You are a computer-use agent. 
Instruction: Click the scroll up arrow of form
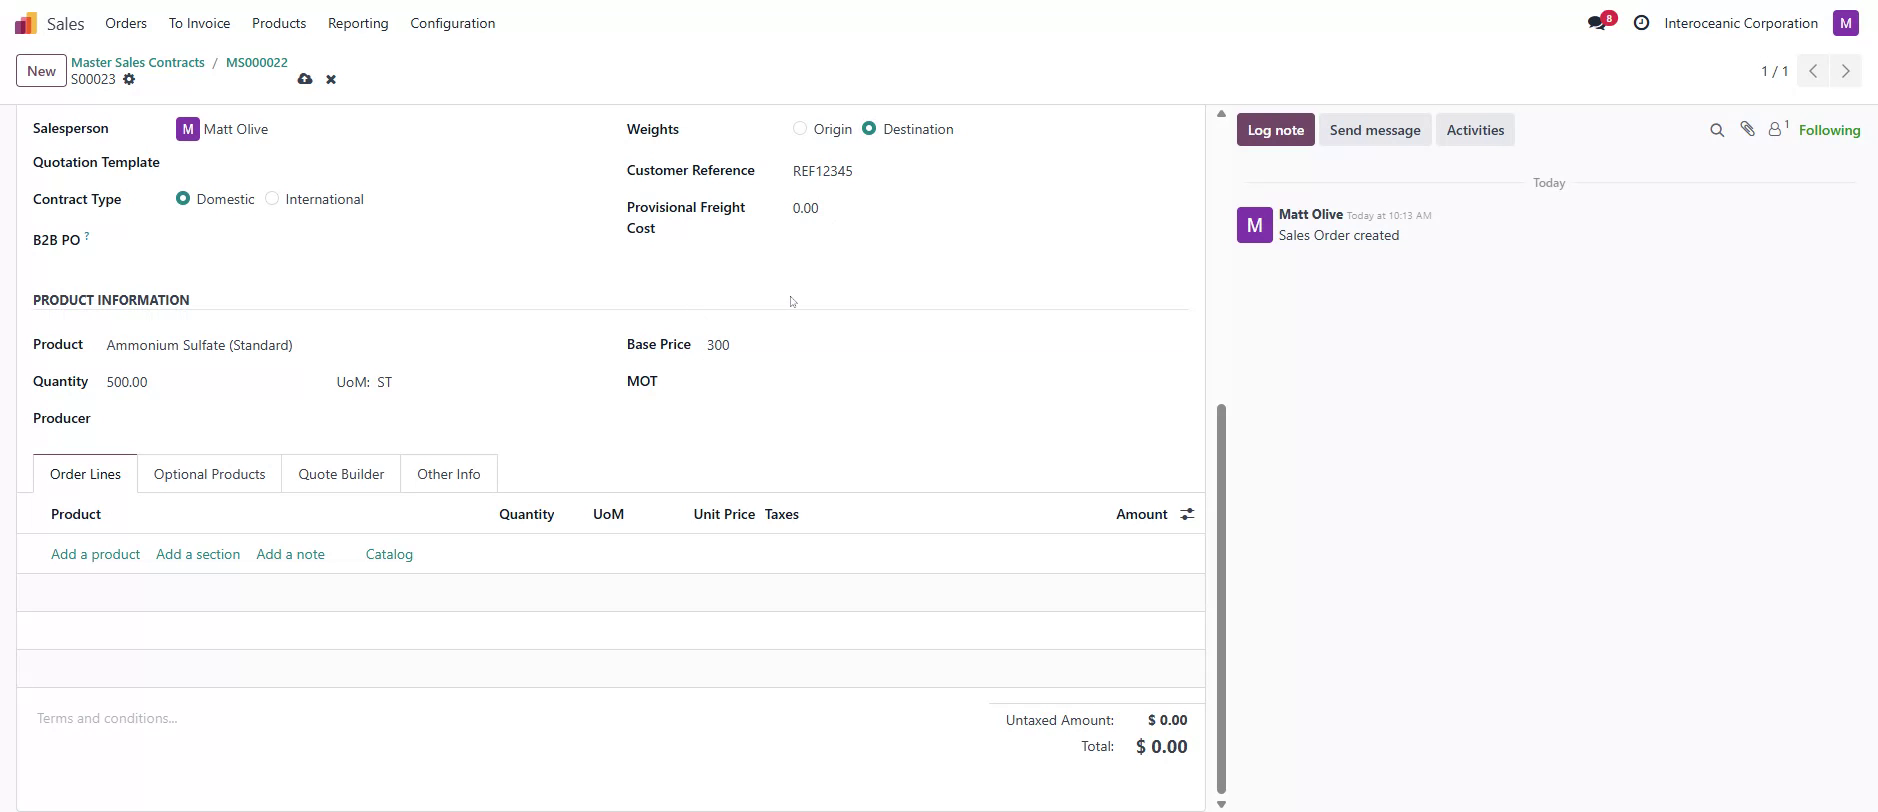pos(1221,114)
